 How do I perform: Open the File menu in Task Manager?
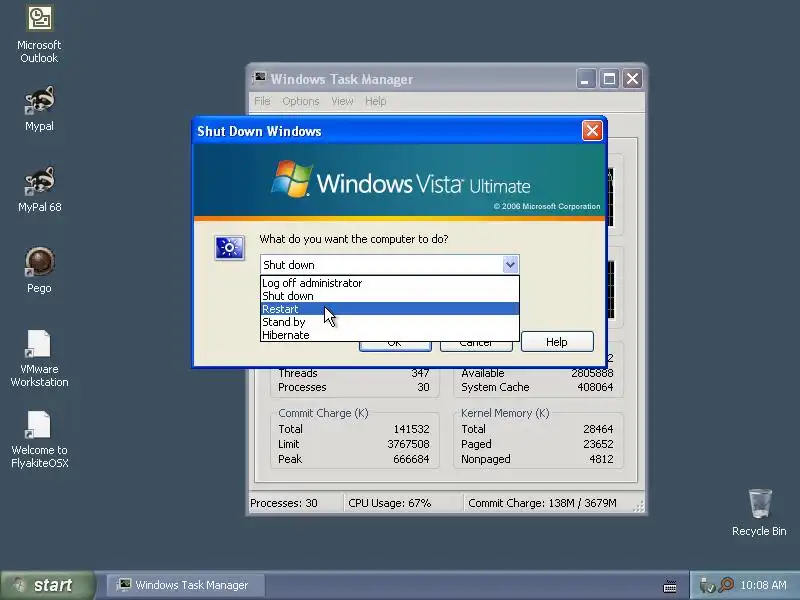click(x=262, y=101)
